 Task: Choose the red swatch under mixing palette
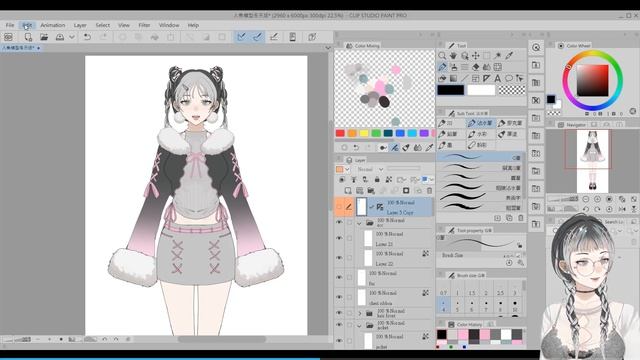click(340, 133)
